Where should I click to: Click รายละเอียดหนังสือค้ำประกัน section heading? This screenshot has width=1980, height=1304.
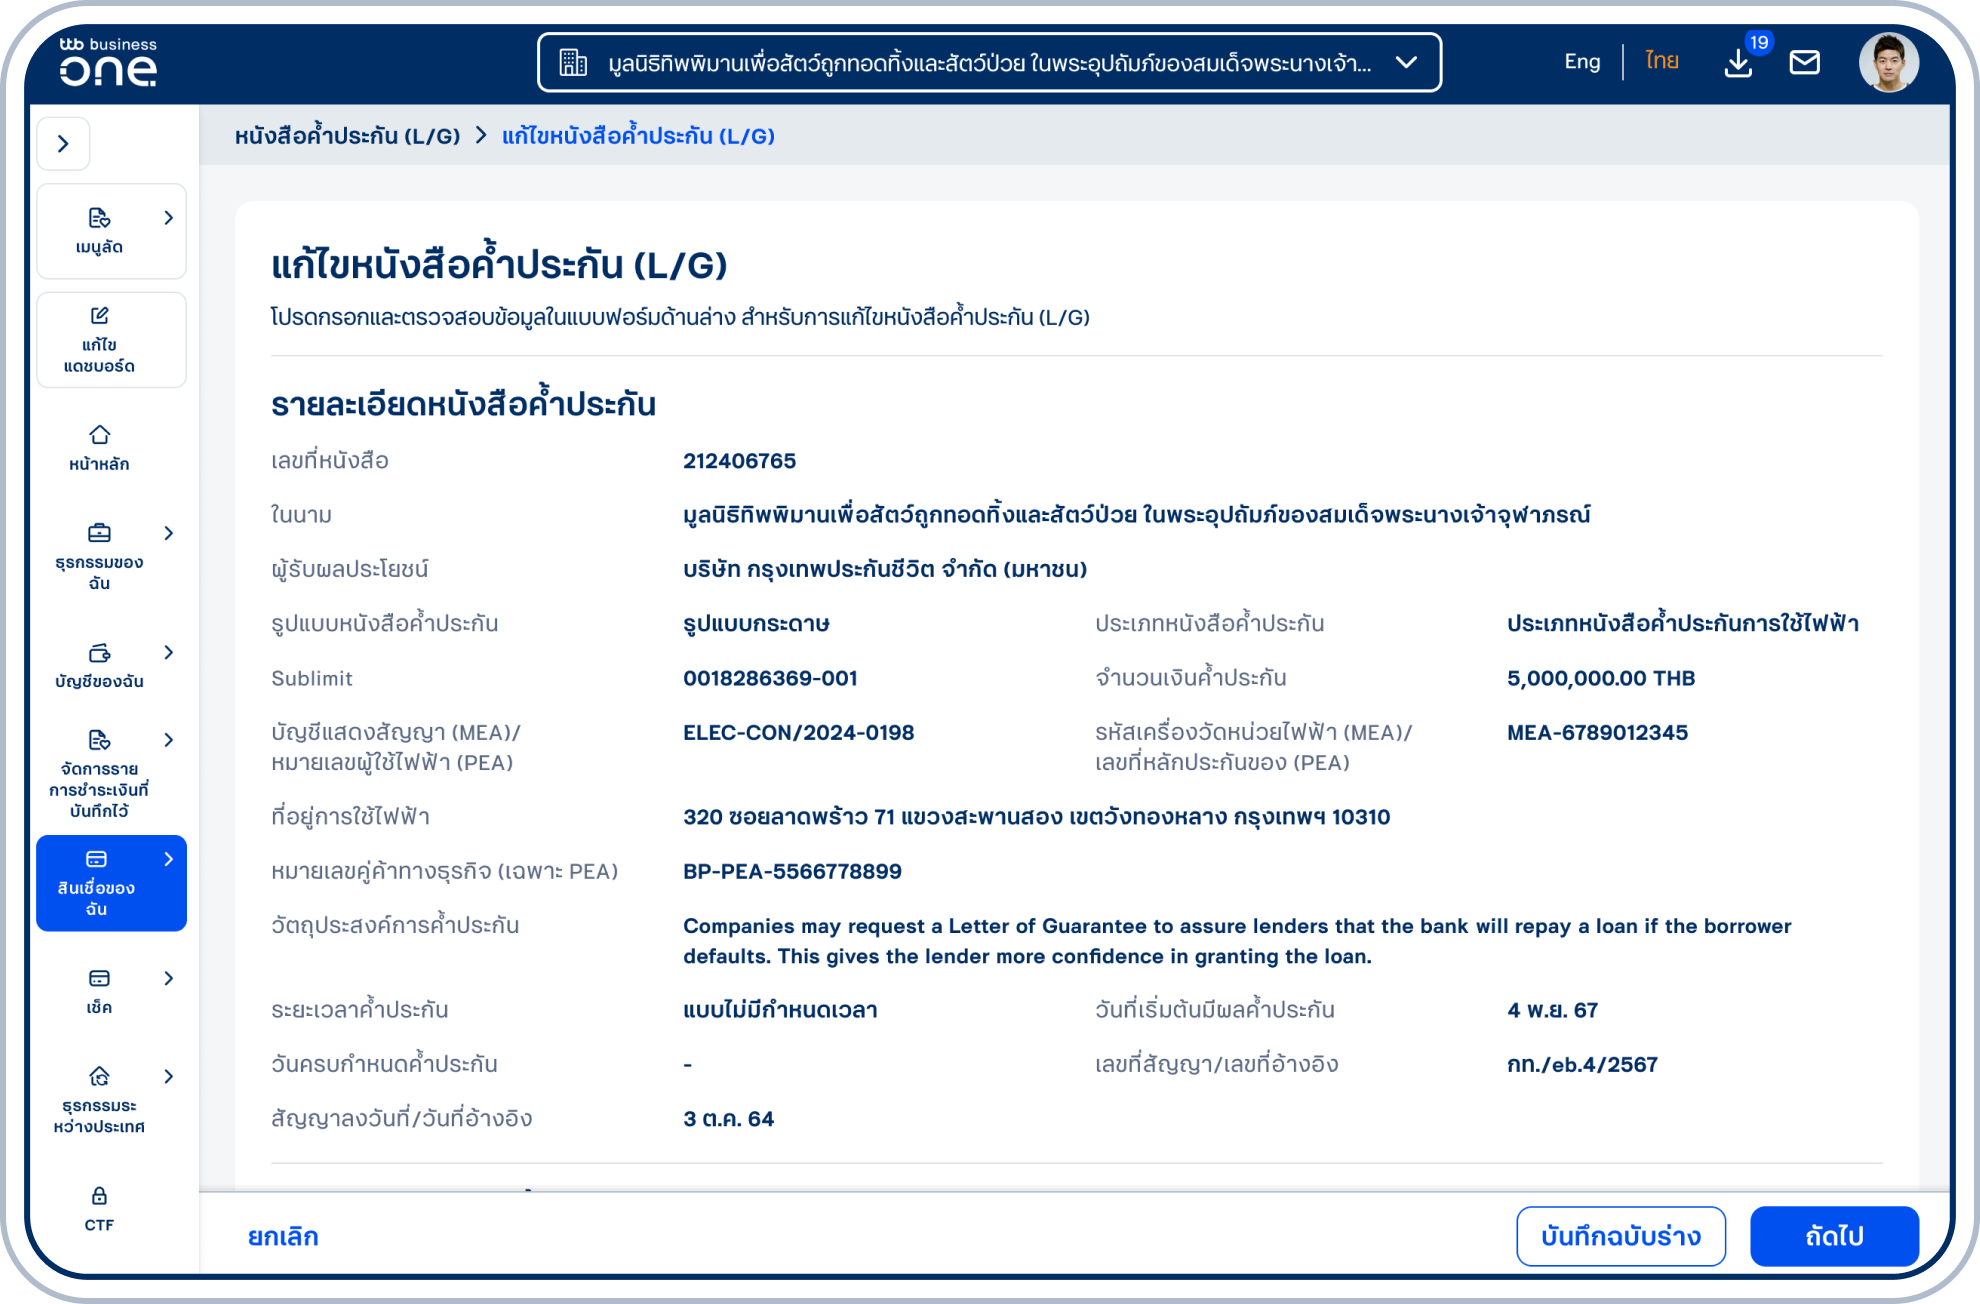pos(463,403)
